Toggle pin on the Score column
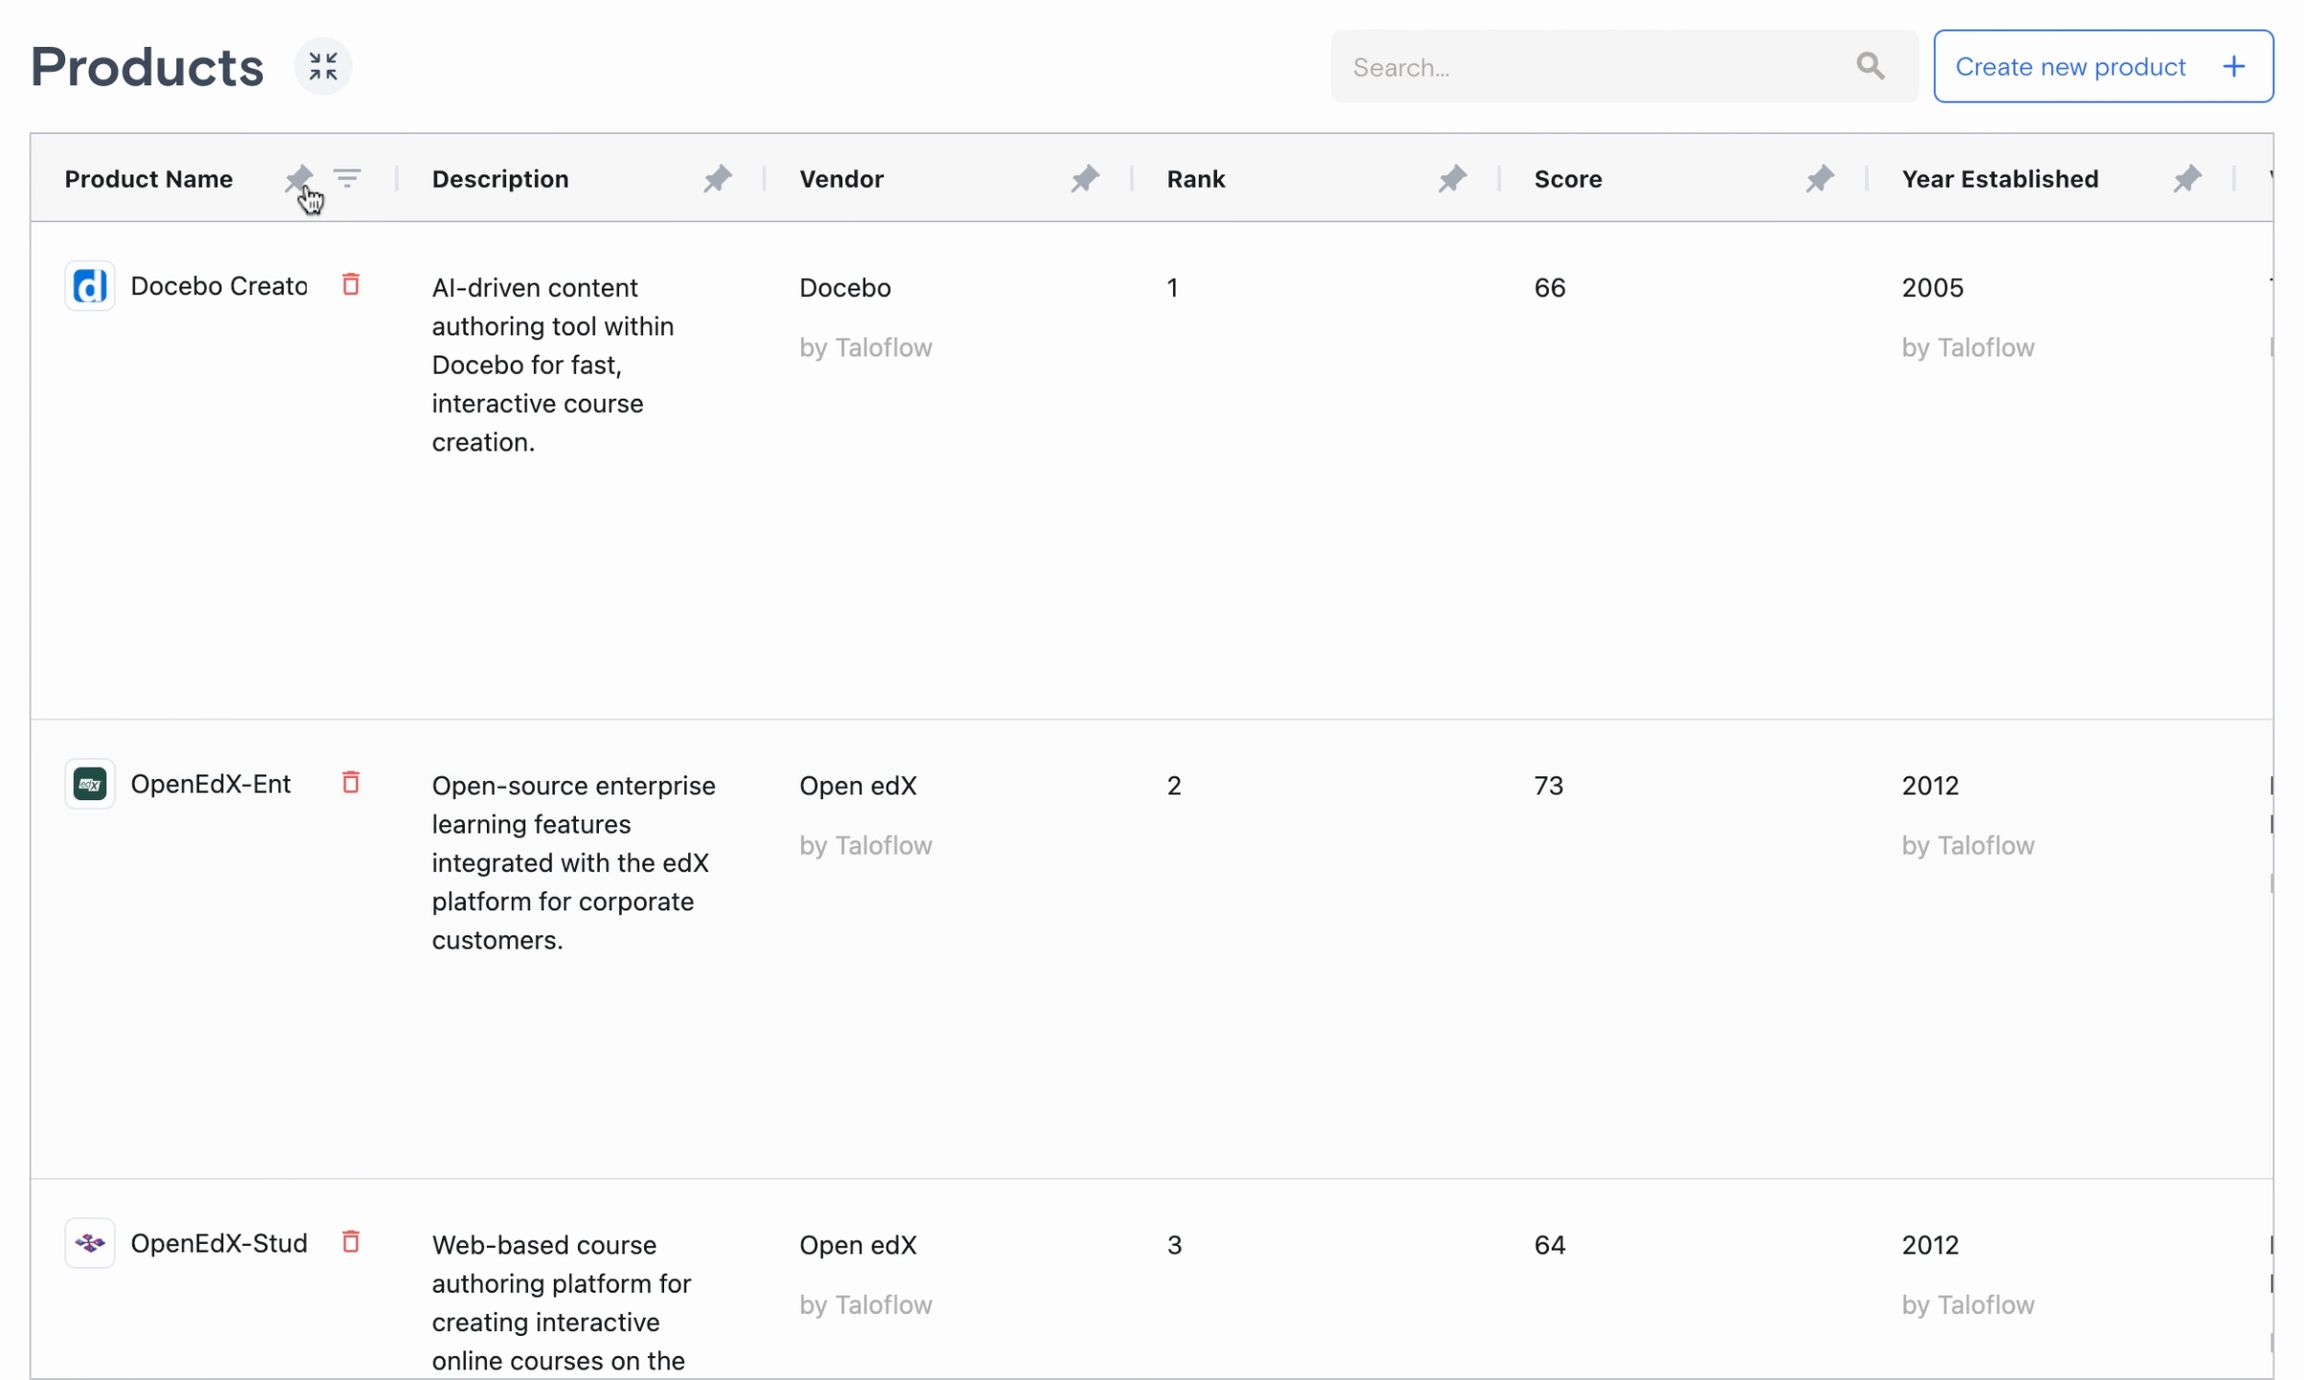Screen dimensions: 2304x1380 (x=1819, y=179)
